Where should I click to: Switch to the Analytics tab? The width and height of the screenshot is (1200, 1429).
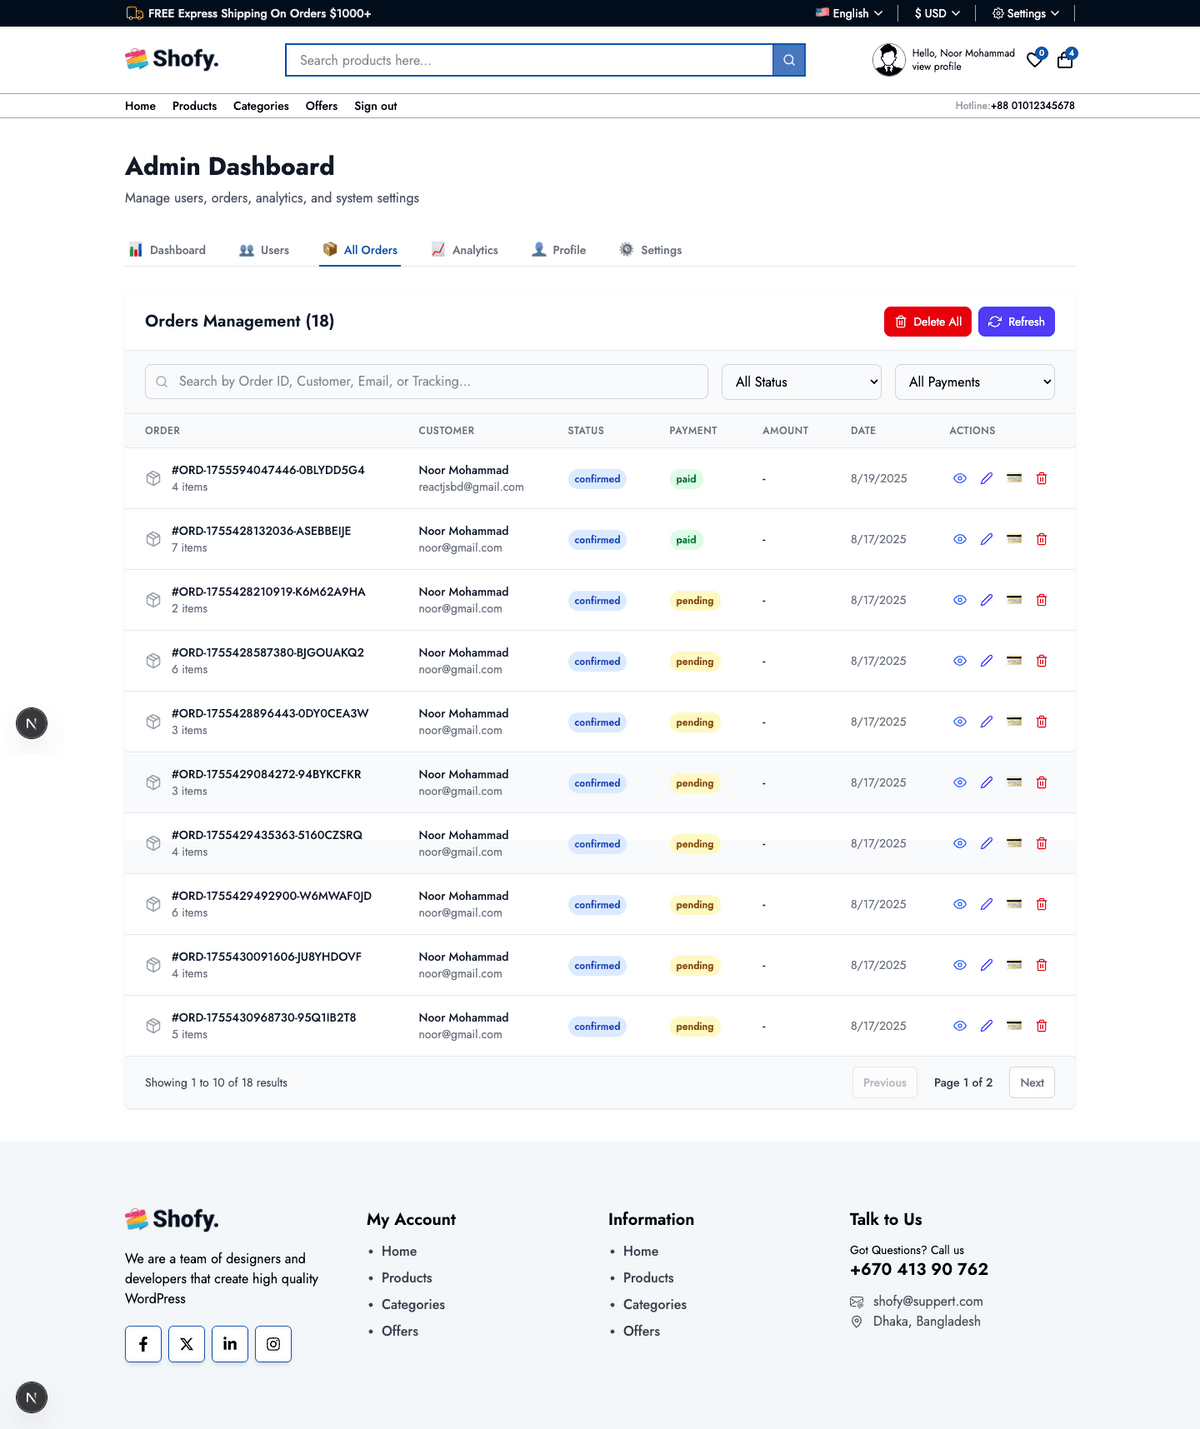pyautogui.click(x=465, y=250)
